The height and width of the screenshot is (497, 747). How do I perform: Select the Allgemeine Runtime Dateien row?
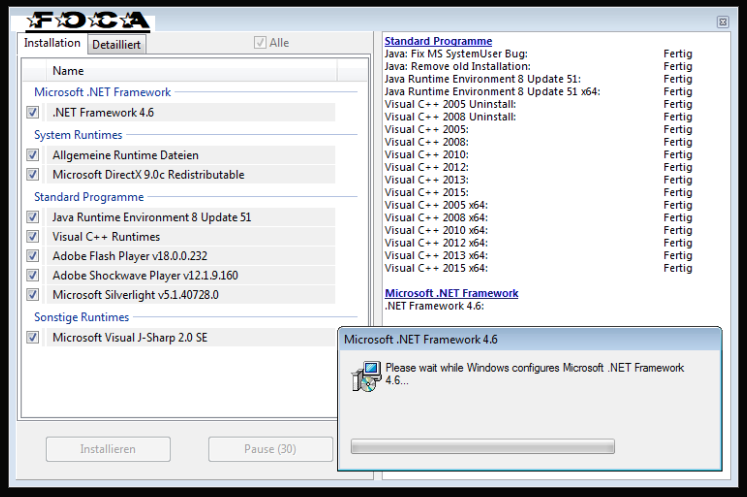191,155
